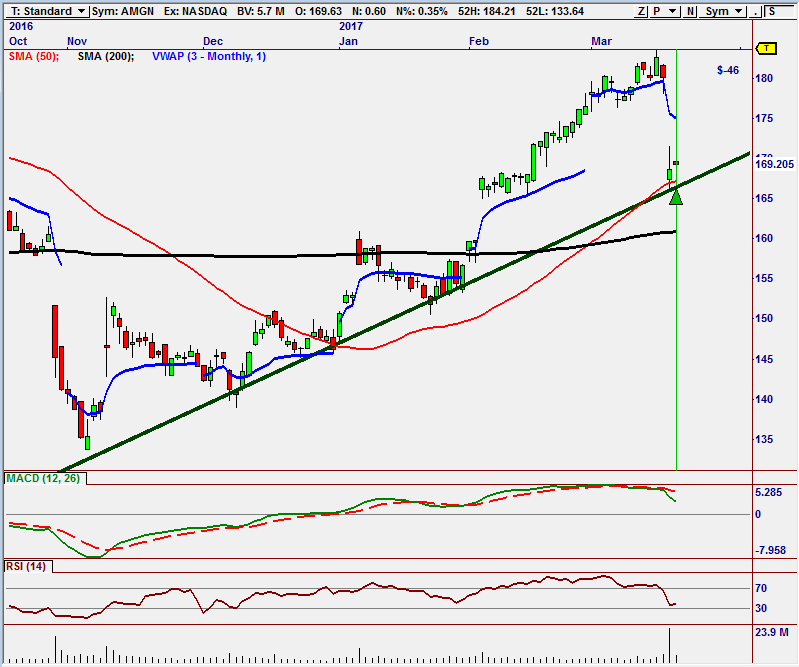The image size is (799, 667).
Task: Click the 5.285 MACD scale value
Action: point(768,493)
